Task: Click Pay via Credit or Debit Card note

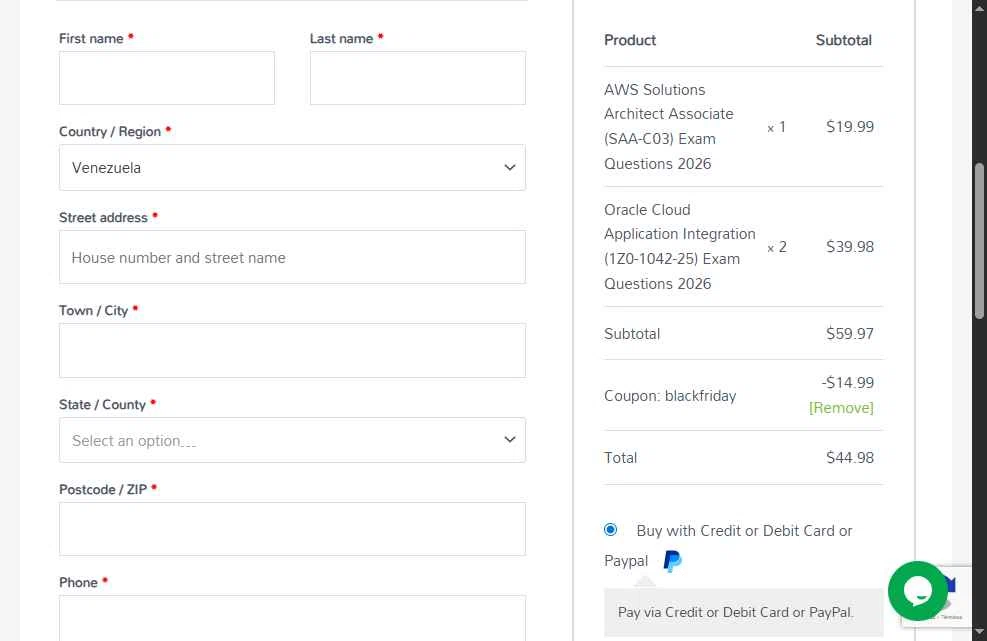Action: pos(735,612)
